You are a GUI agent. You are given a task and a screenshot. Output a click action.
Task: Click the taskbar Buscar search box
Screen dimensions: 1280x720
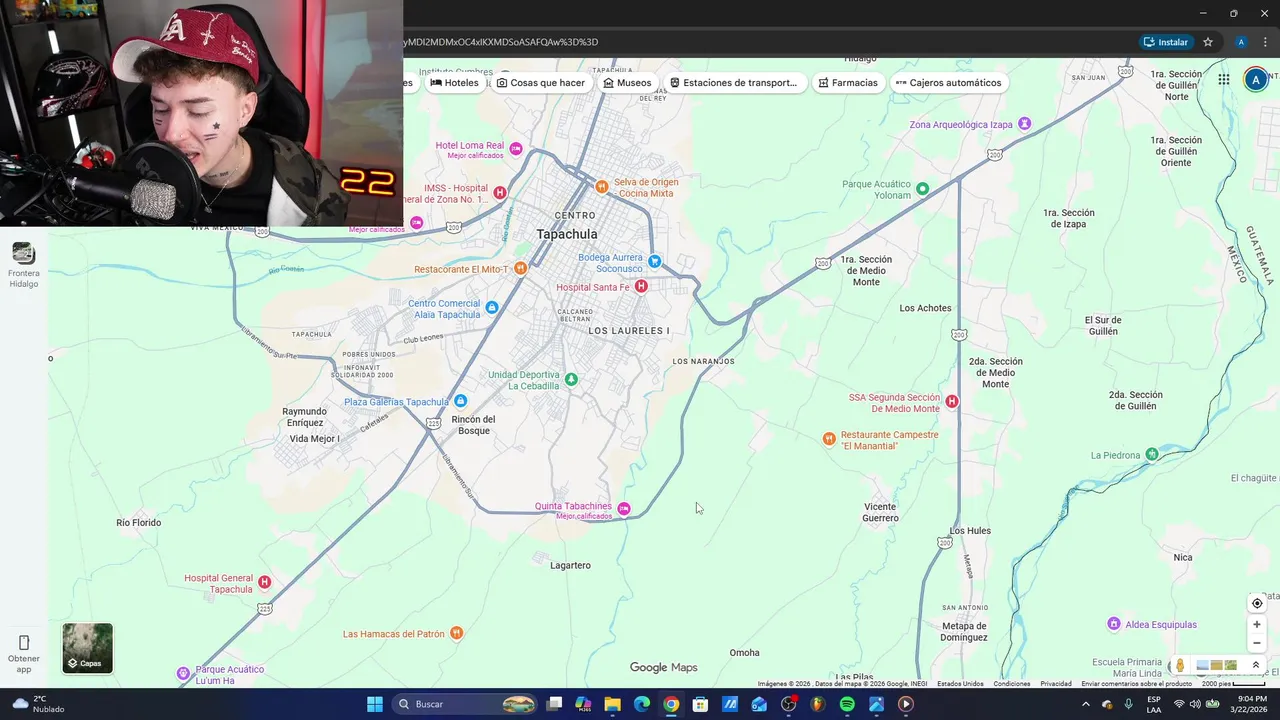pyautogui.click(x=466, y=704)
